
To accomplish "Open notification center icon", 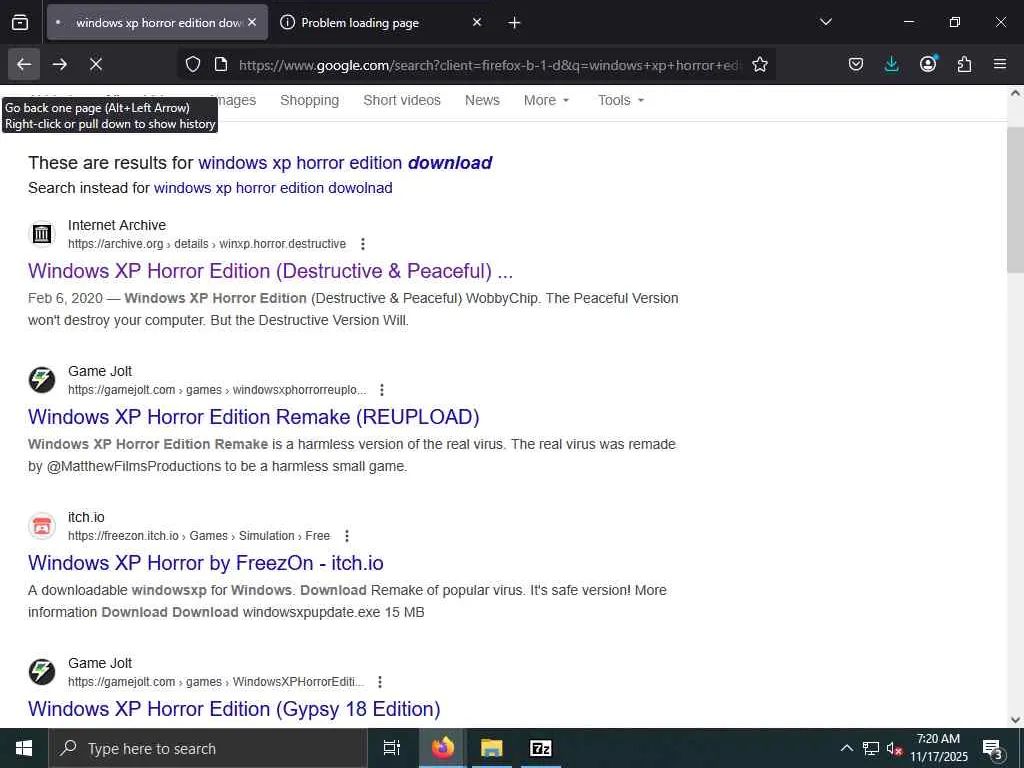I will click(x=993, y=748).
